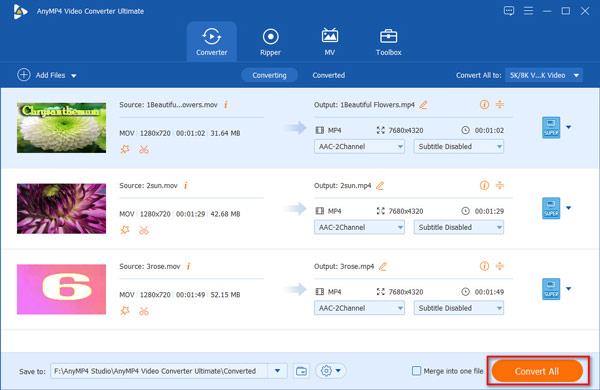The width and height of the screenshot is (600, 390).
Task: Start conversion with Convert All button
Action: [537, 371]
